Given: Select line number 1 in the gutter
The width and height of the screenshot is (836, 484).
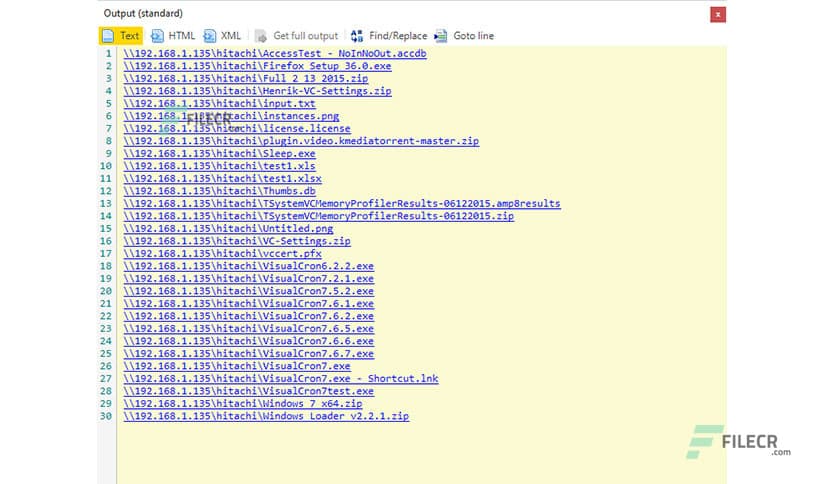Looking at the screenshot, I should pyautogui.click(x=108, y=53).
